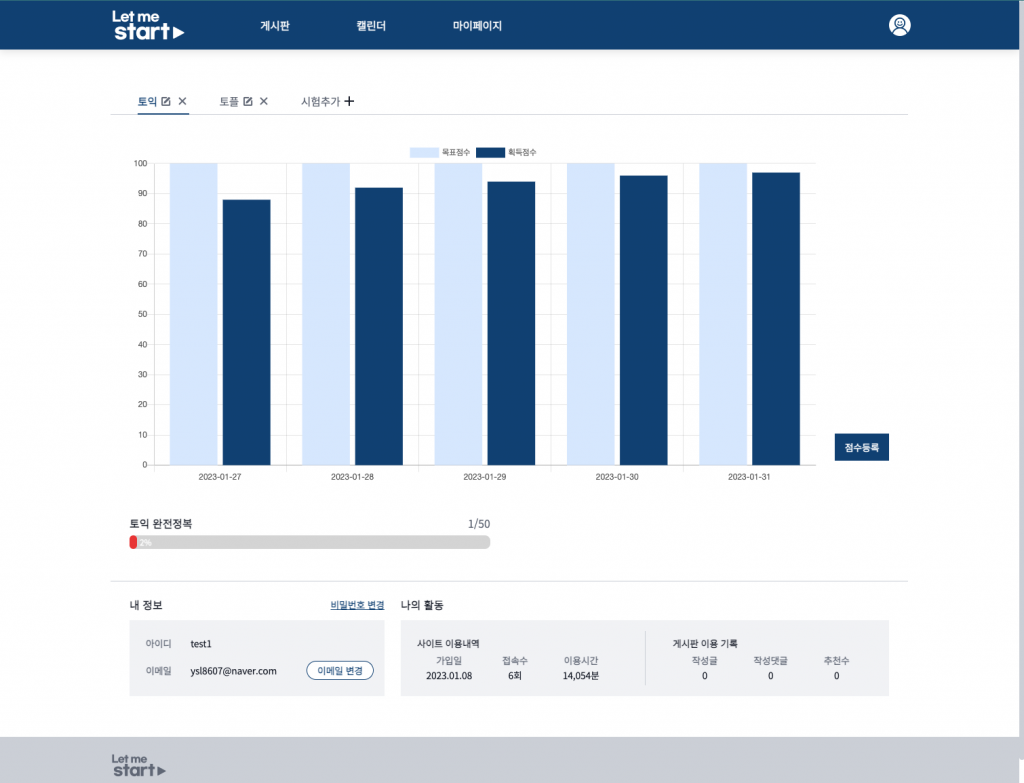1024x783 pixels.
Task: Click the Let me start footer logo
Action: [x=139, y=765]
